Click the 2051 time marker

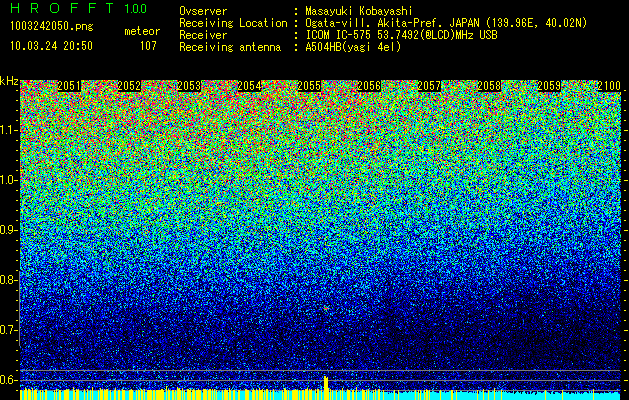tap(69, 86)
